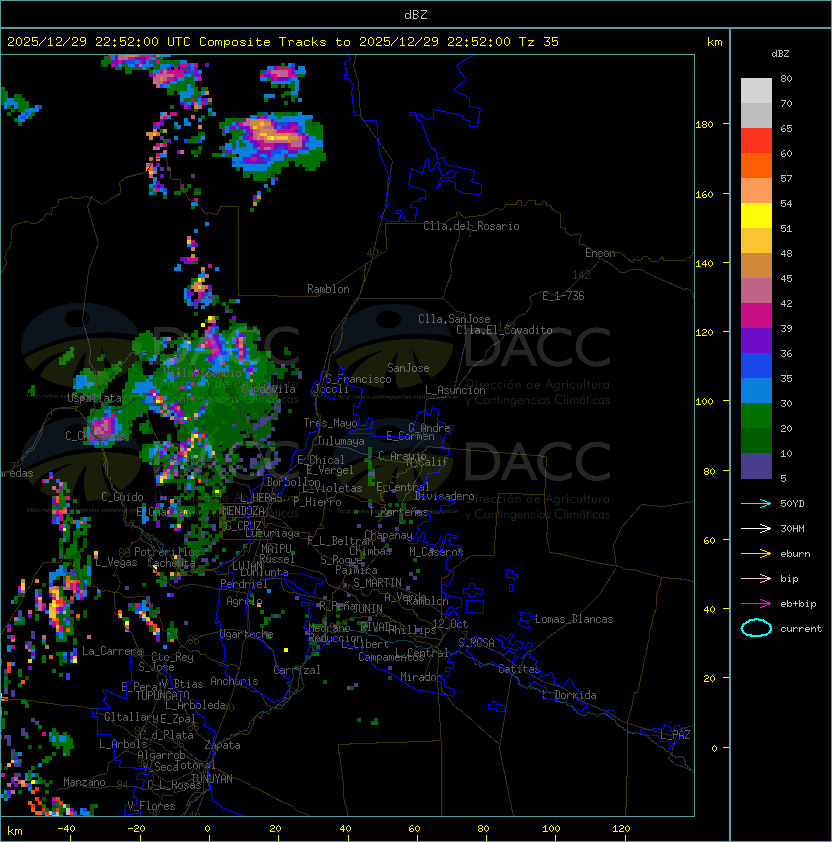This screenshot has height=842, width=832.
Task: Click the 'Luzuriaga' map label
Action: tap(272, 533)
